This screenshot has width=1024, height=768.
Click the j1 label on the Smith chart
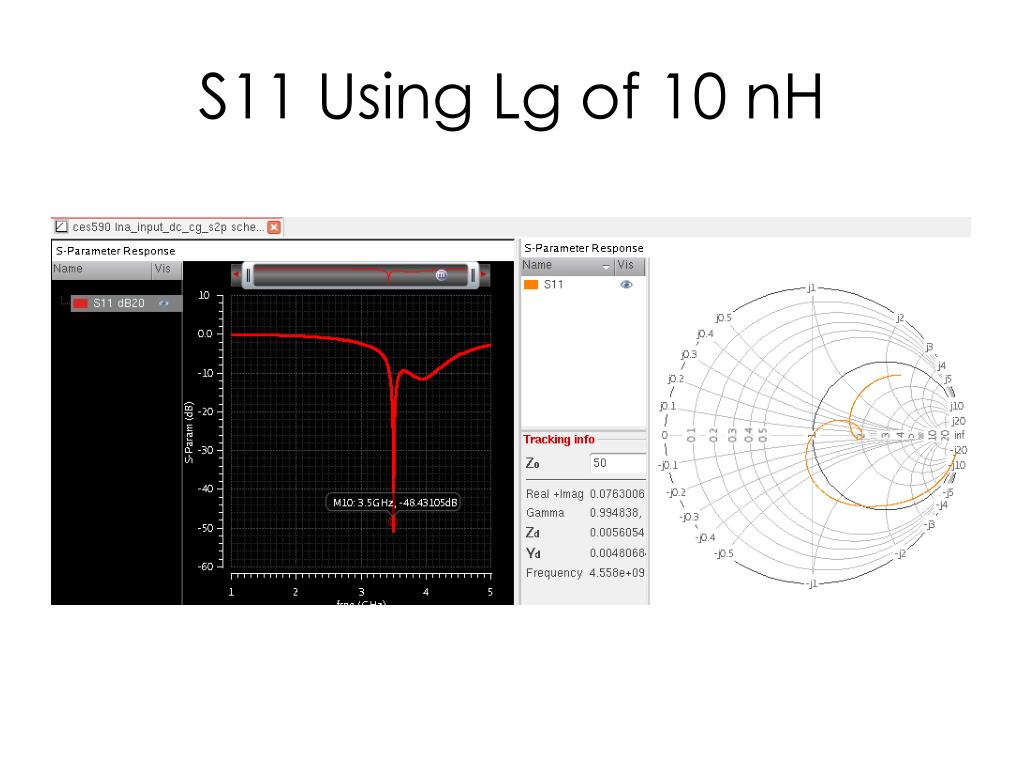[811, 287]
